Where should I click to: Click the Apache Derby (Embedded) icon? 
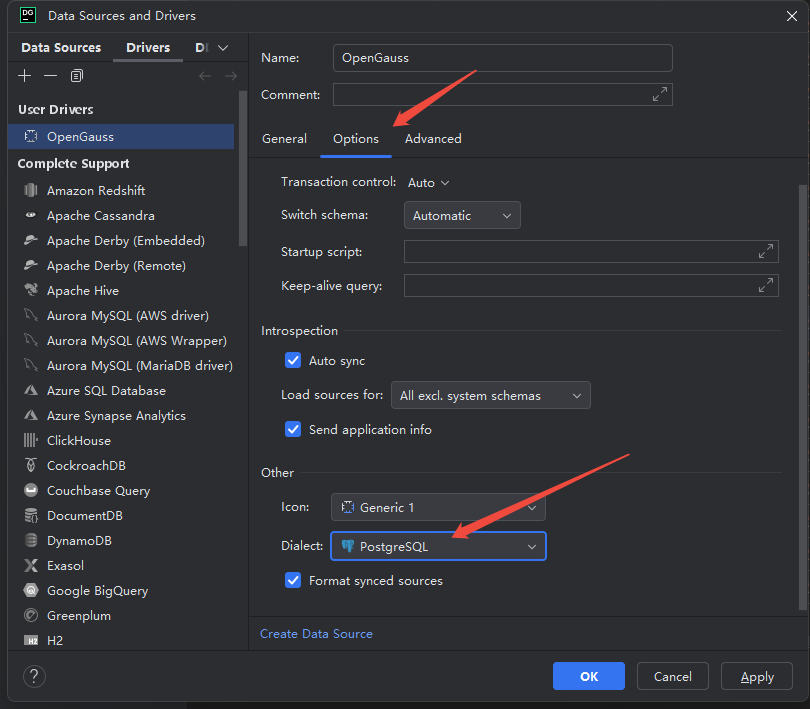pos(31,240)
